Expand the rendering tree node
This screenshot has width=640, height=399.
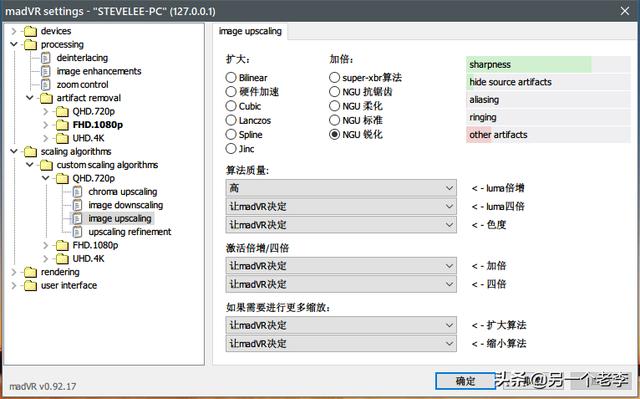tap(14, 272)
